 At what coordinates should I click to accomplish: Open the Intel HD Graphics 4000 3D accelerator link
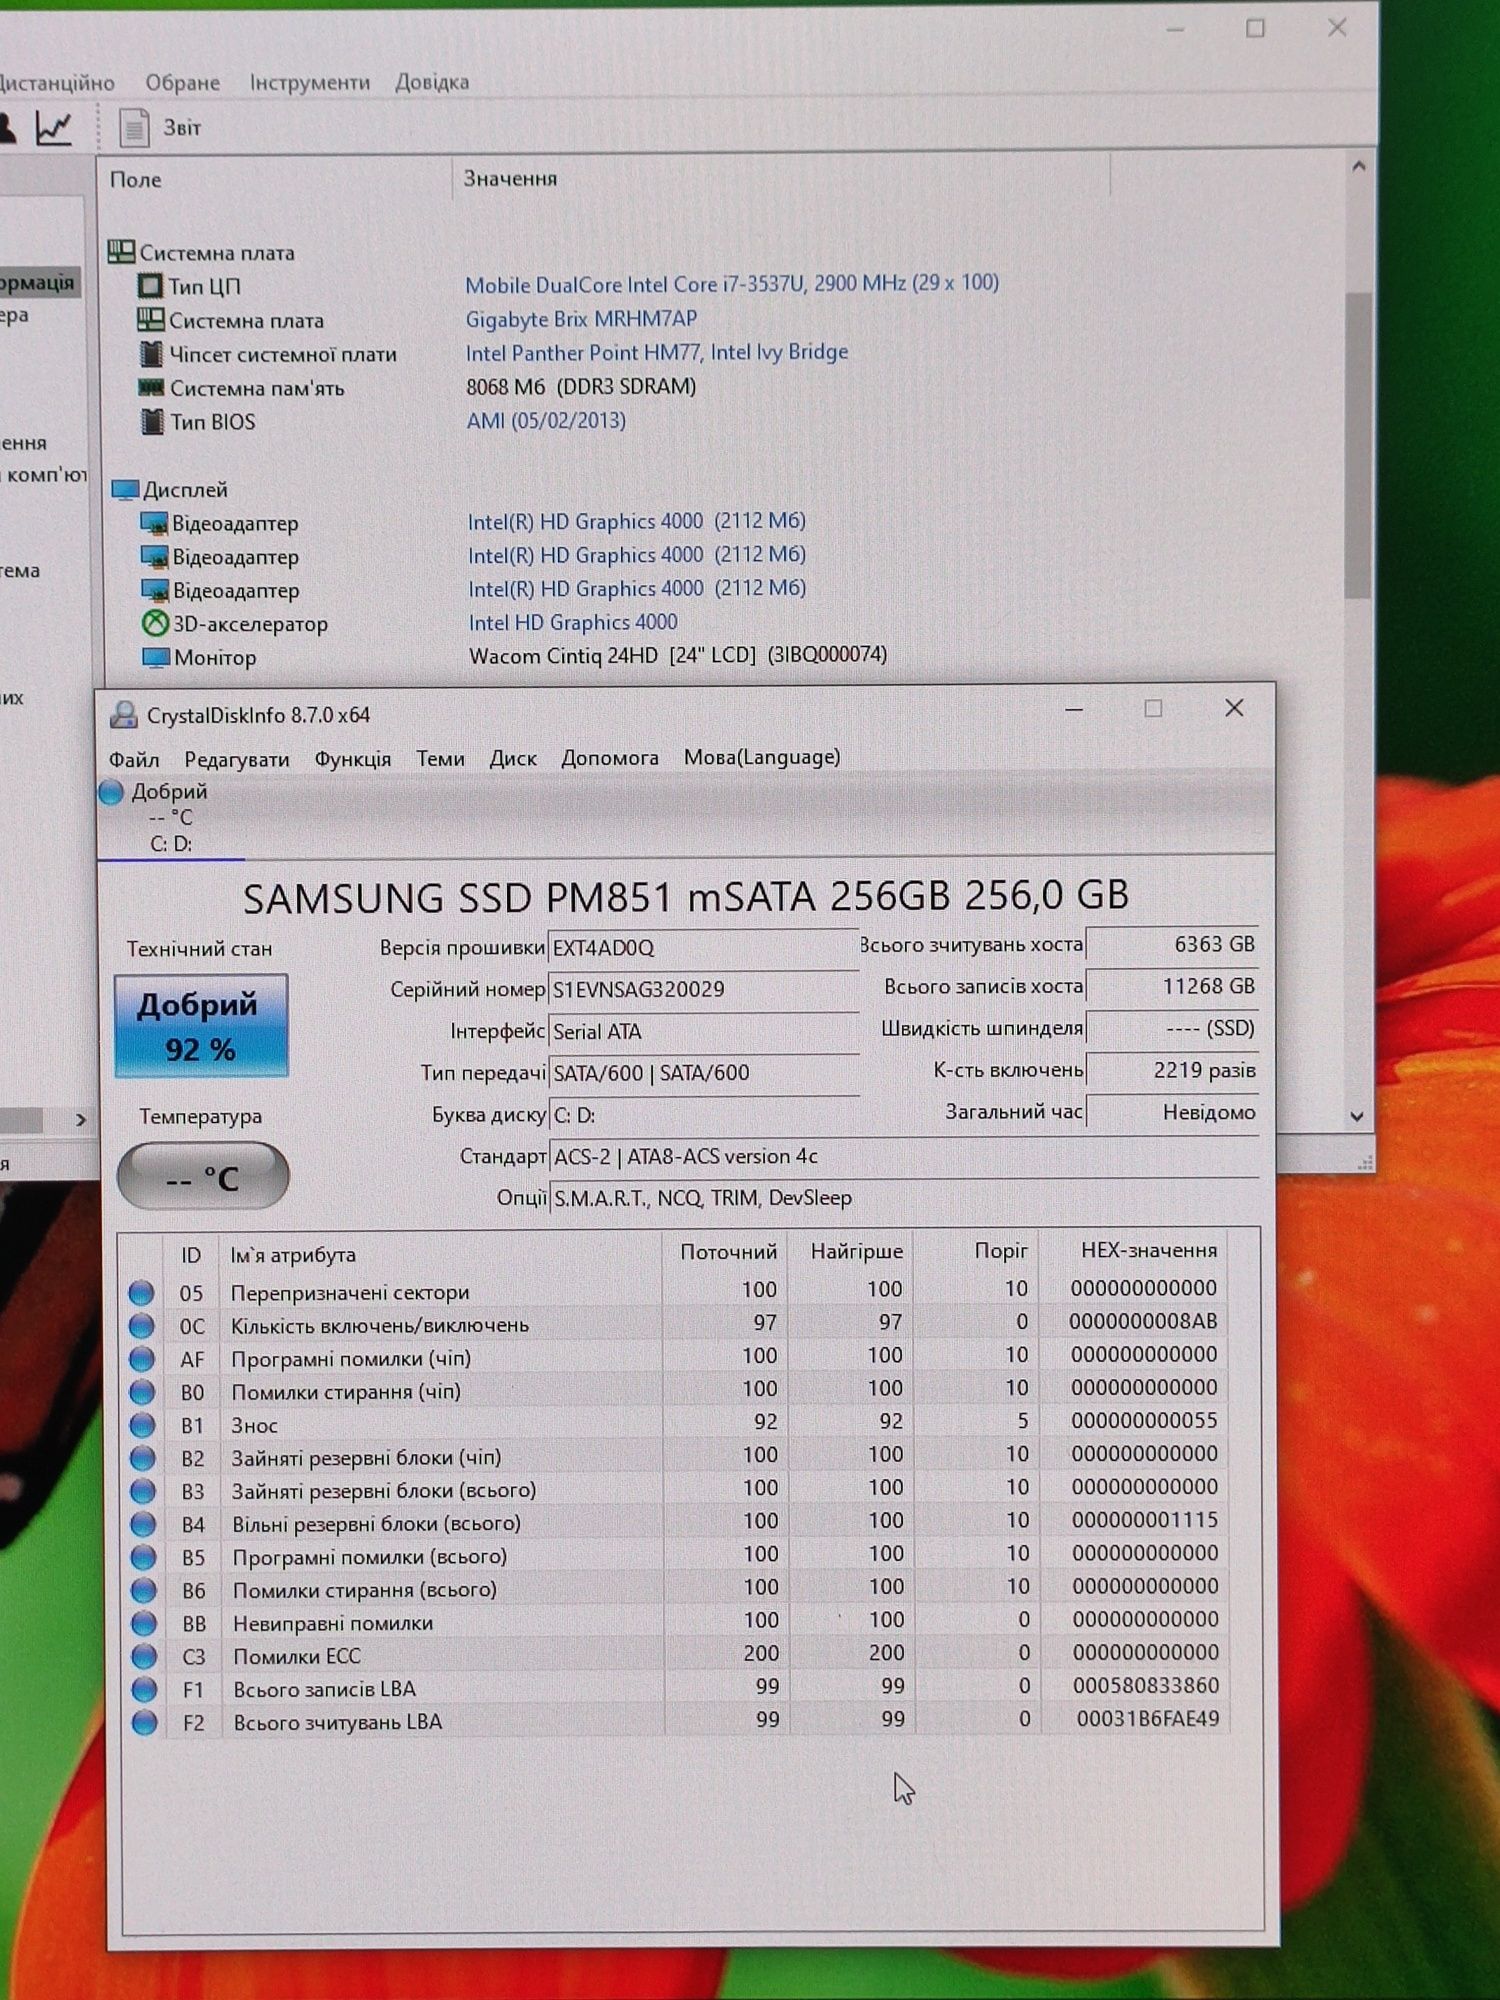(573, 622)
